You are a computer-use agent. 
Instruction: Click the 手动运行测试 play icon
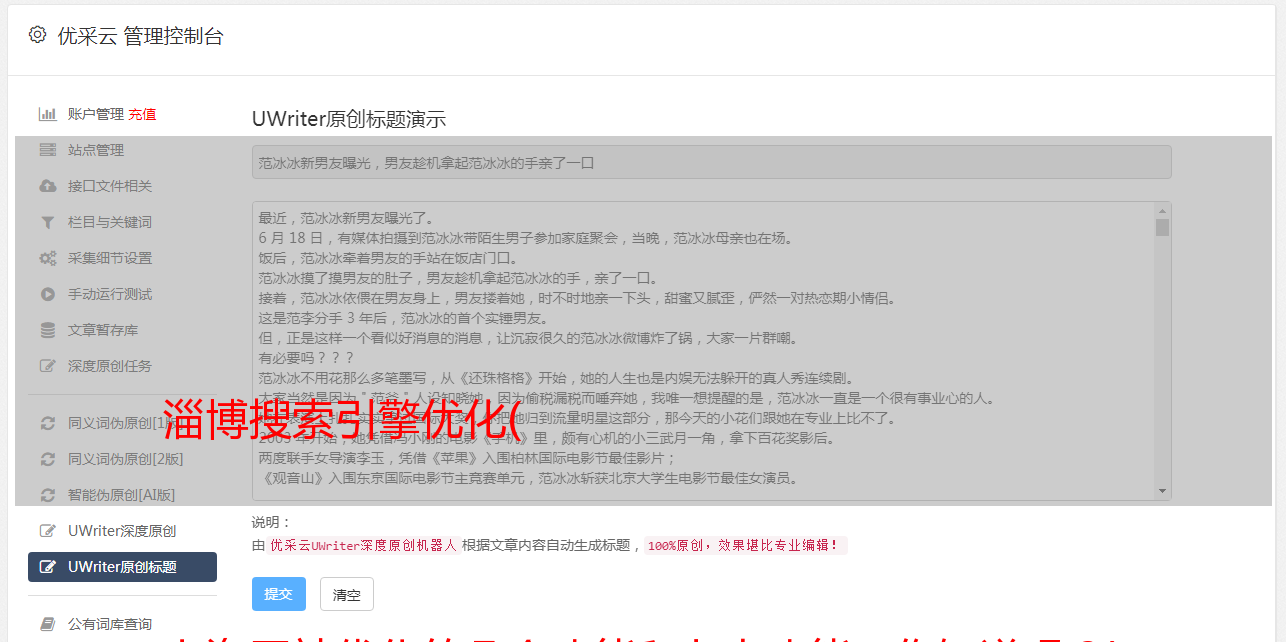coord(47,294)
